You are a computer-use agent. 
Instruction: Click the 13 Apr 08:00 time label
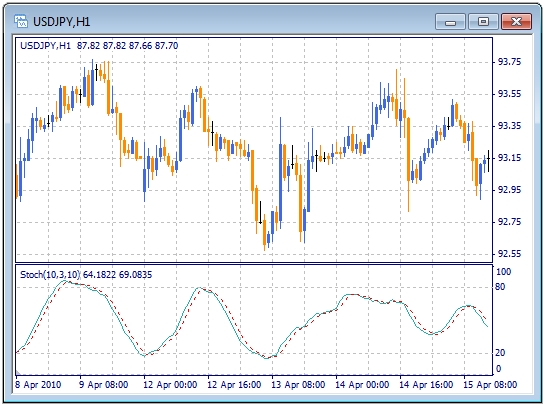[x=298, y=385]
